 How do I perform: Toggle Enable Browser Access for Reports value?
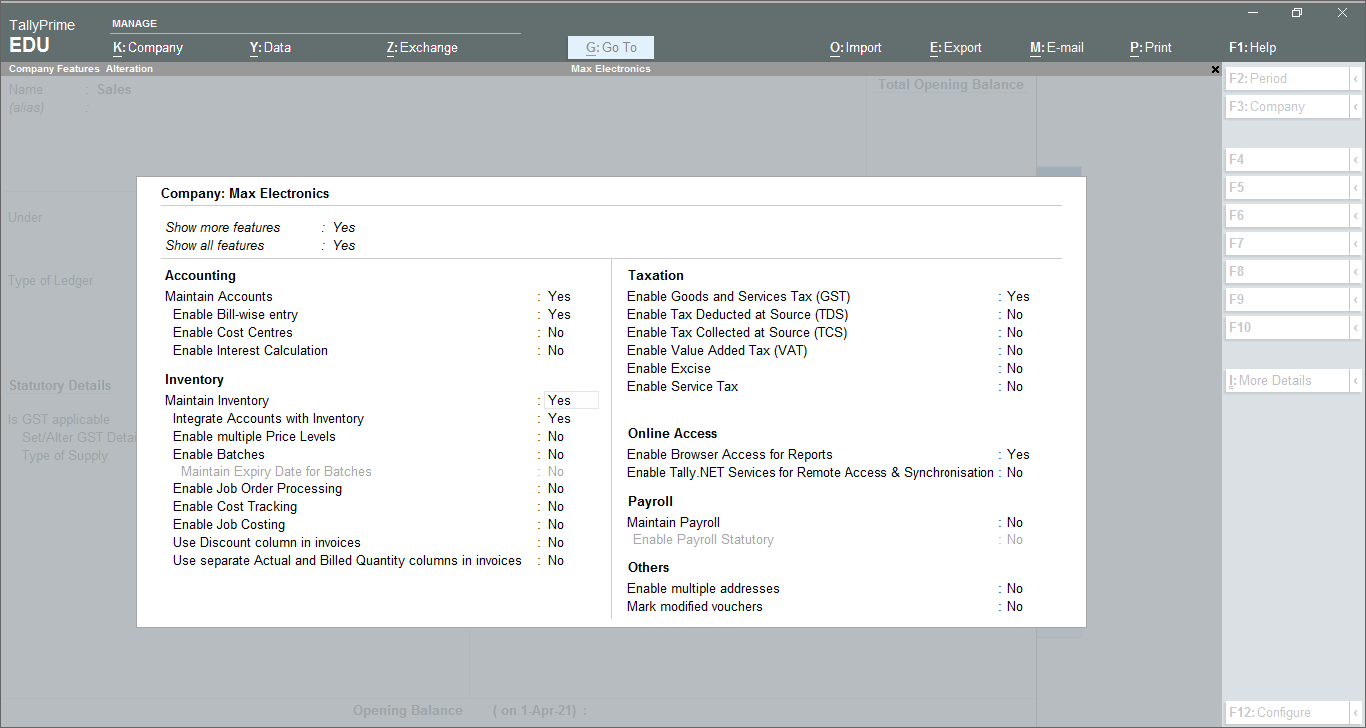pos(1018,455)
